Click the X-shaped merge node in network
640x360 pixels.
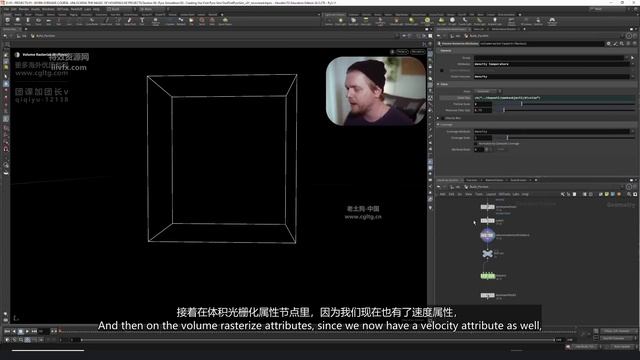click(487, 254)
